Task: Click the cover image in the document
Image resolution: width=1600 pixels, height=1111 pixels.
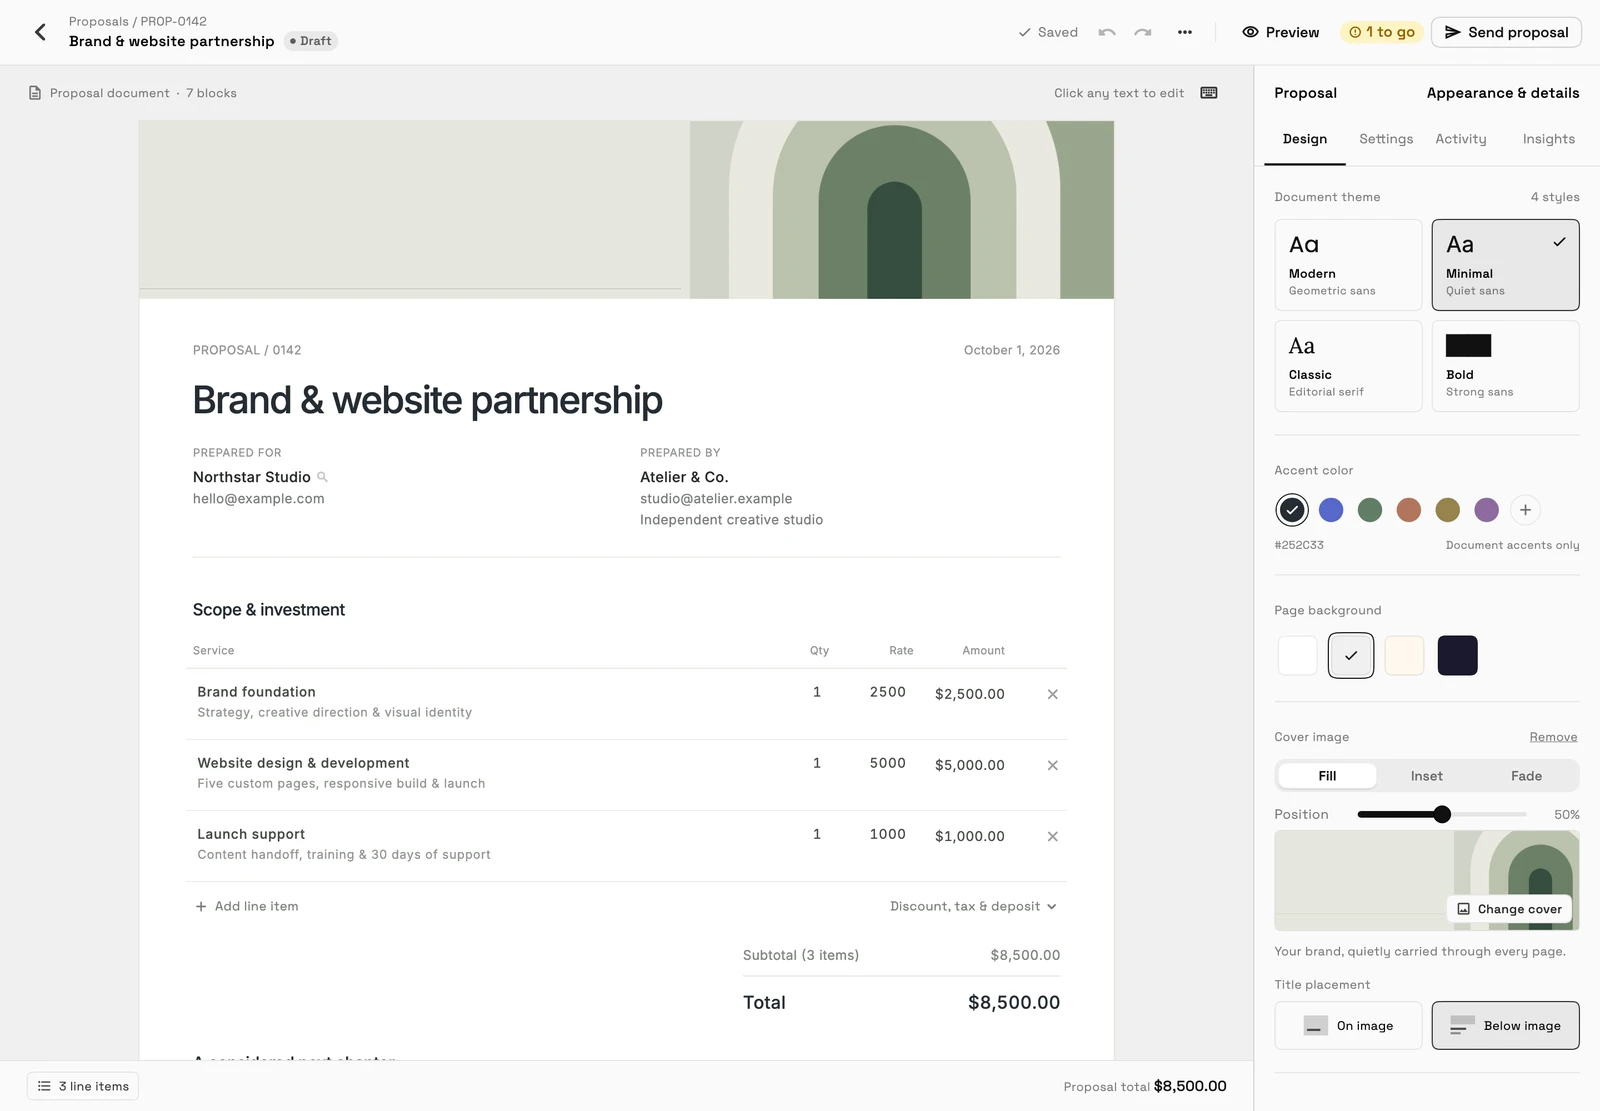Action: click(626, 210)
